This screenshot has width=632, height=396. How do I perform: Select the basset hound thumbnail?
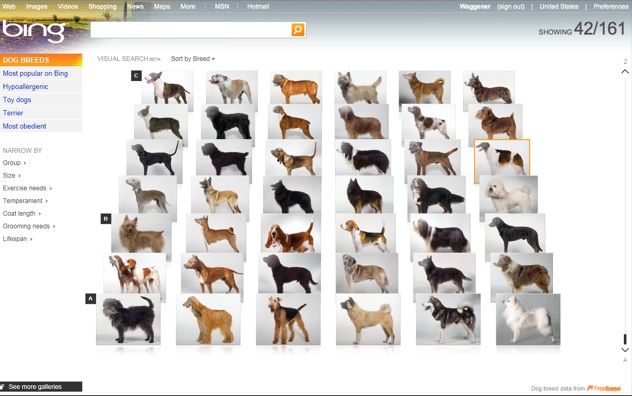pyautogui.click(x=290, y=233)
